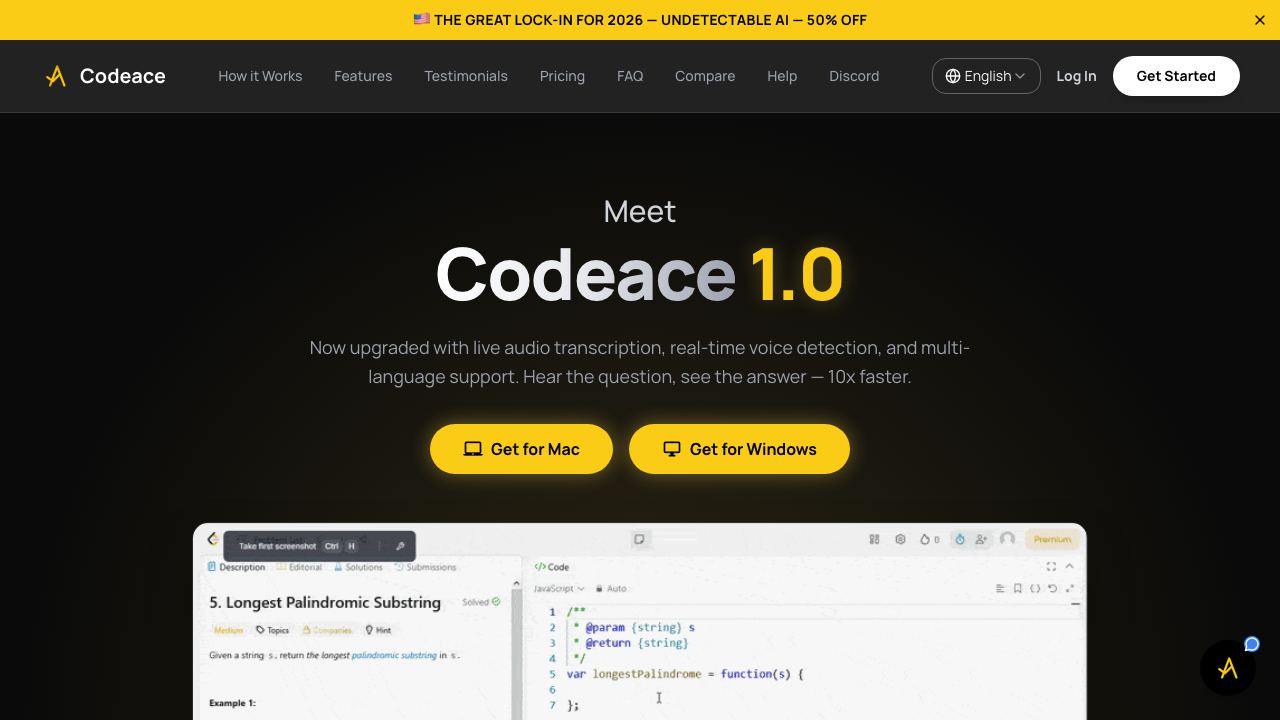Click the Premium badge in demo
This screenshot has height=720, width=1280.
pos(1052,539)
